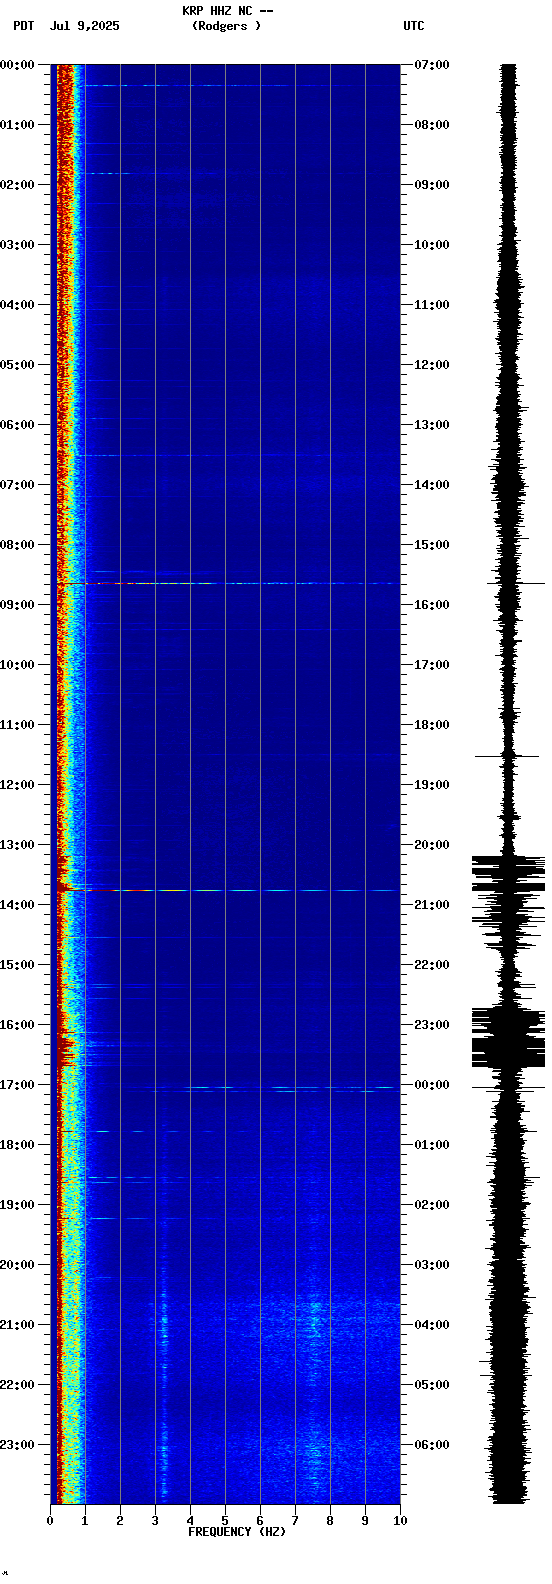Select the PDT time label 14:00
Screen dimensions: 552x1584
17,905
